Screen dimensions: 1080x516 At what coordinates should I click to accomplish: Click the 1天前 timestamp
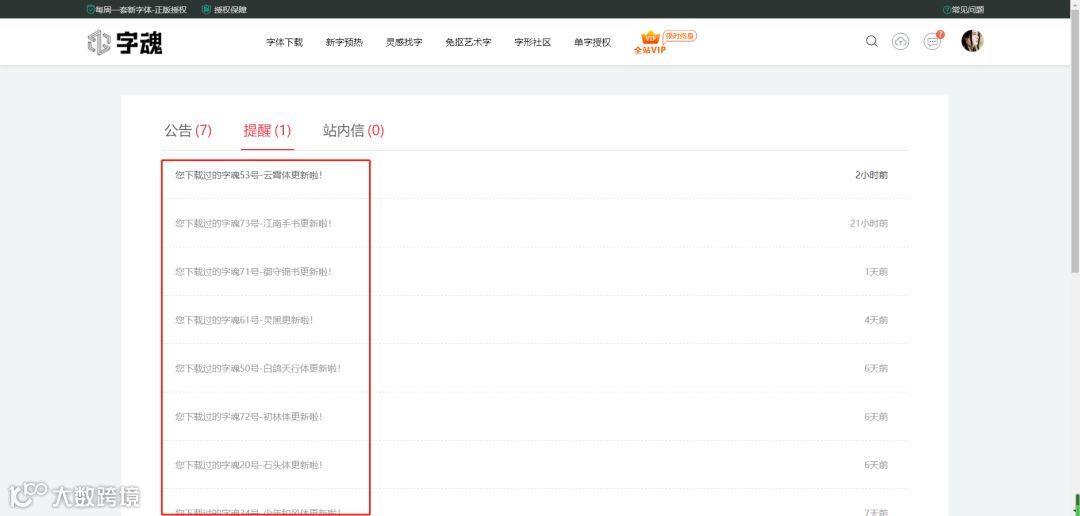click(x=876, y=271)
